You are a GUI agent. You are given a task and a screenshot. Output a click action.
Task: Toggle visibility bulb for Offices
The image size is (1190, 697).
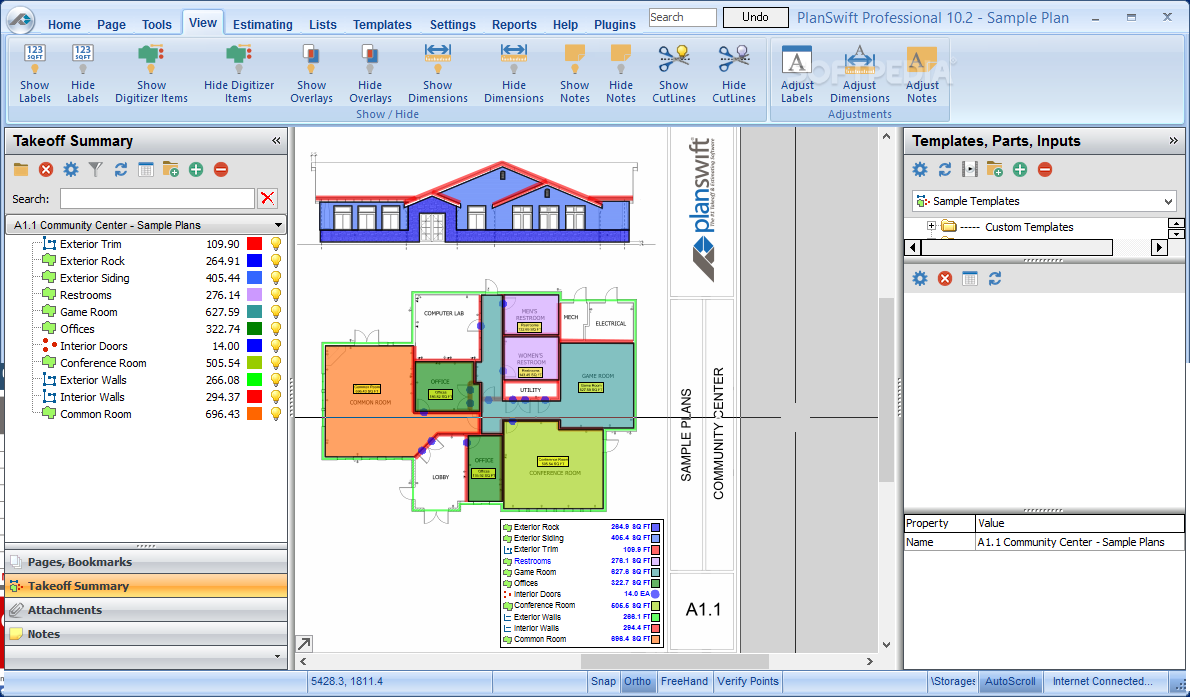pos(276,329)
